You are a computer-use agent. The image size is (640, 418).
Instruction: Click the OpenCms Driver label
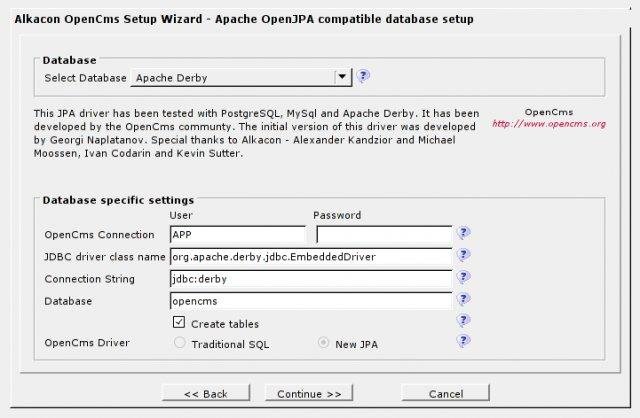[x=87, y=342]
